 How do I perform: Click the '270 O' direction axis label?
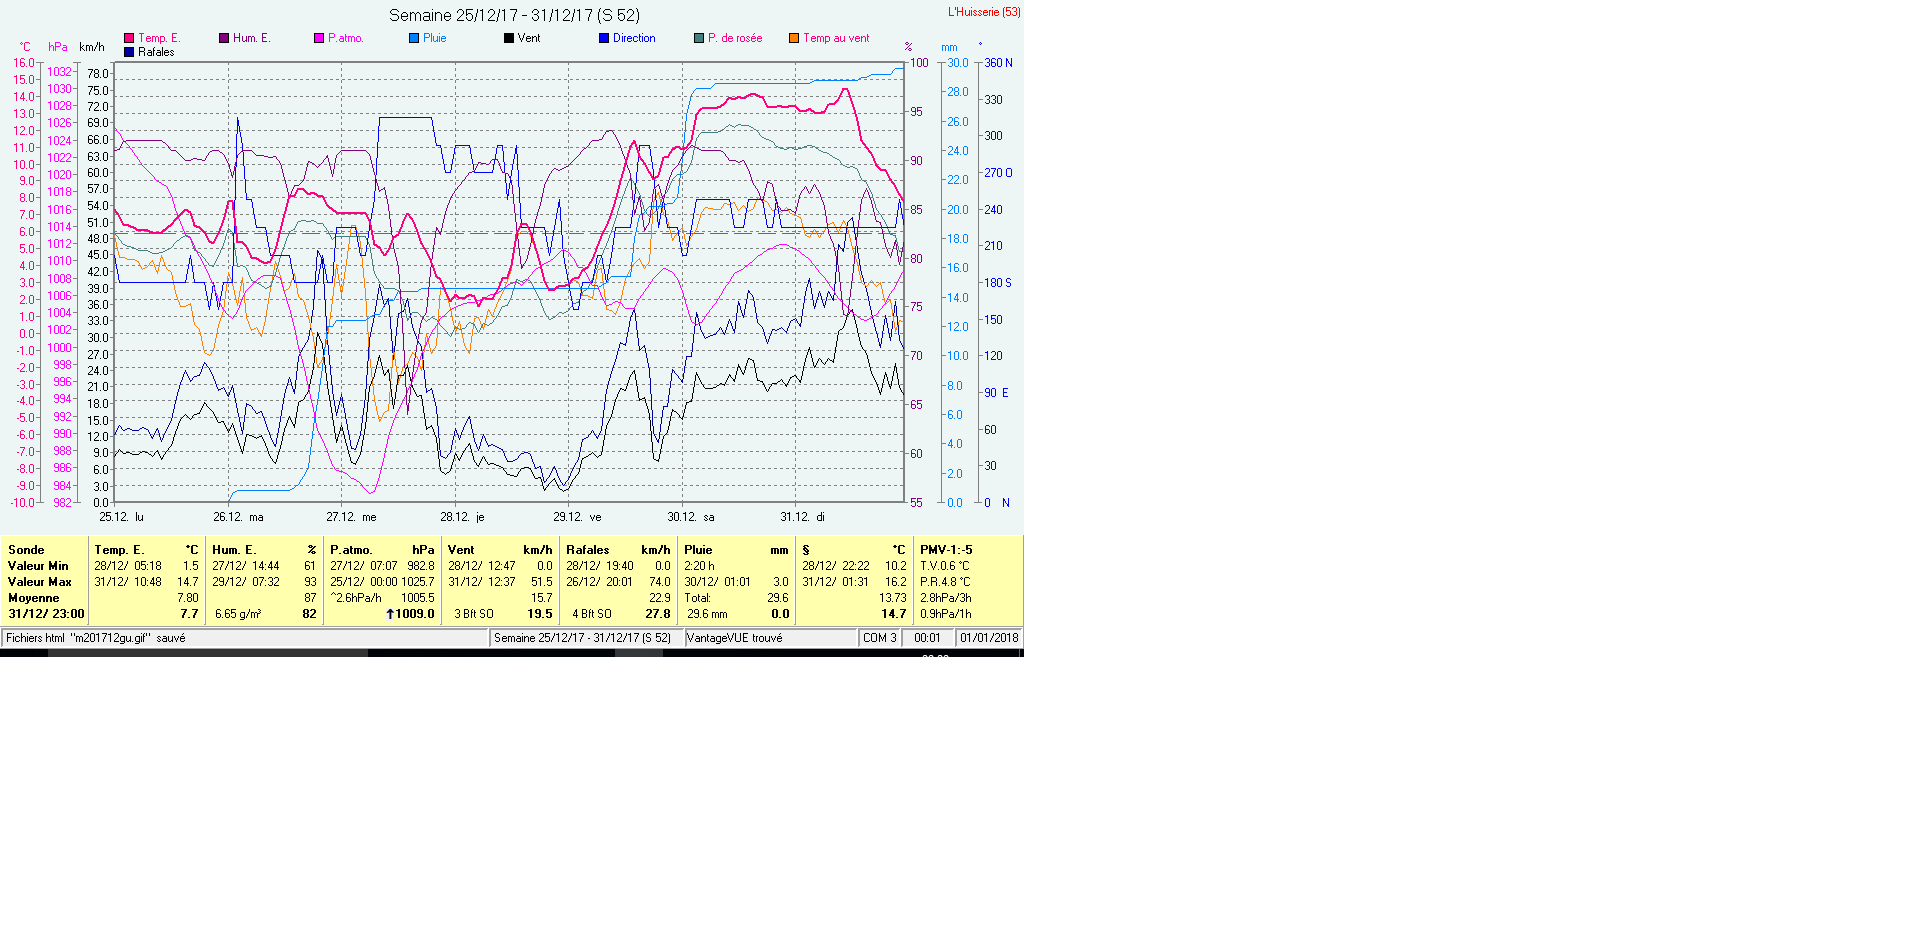pos(998,173)
